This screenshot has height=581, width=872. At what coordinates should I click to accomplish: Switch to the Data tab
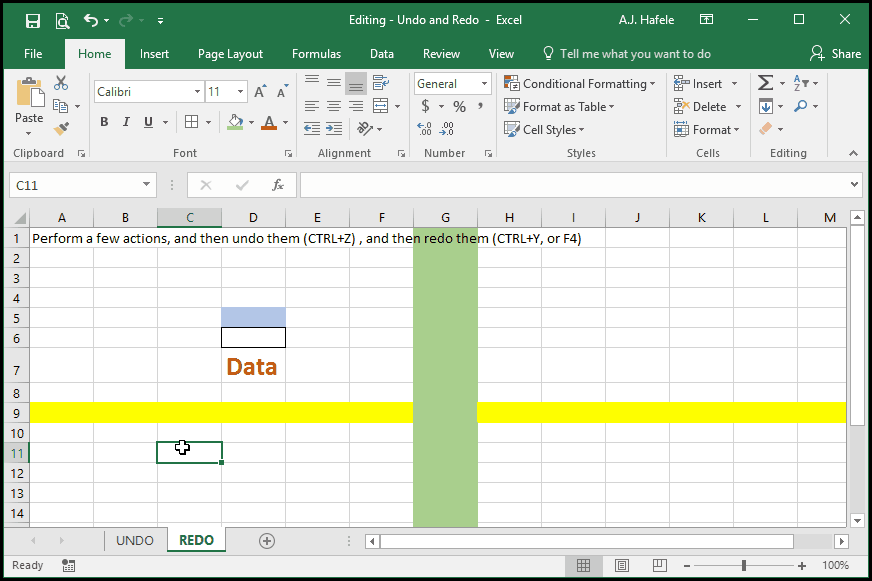382,54
